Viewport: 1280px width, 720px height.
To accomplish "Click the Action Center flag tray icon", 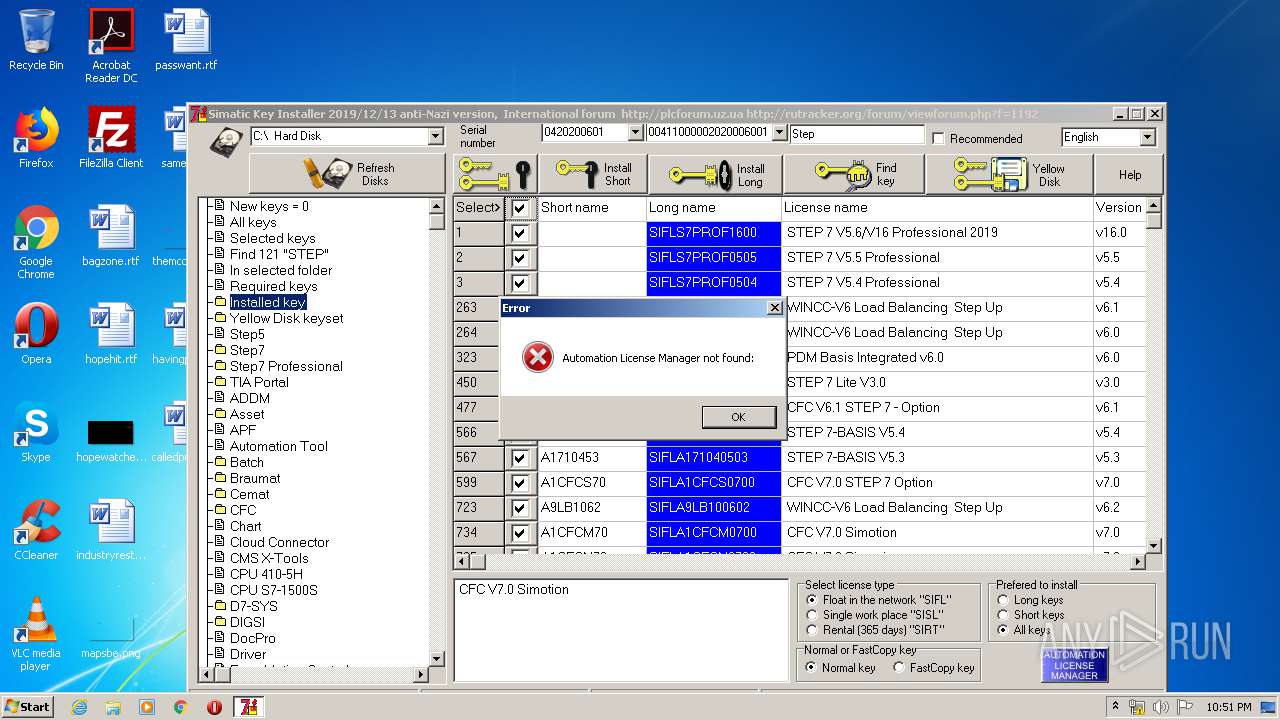I will tap(1183, 707).
